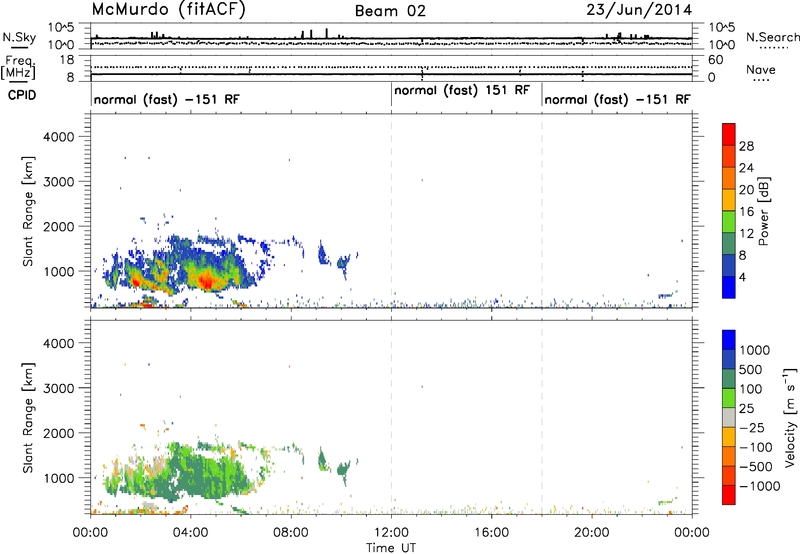Click the '500' Velocity colorbar tick label

(x=751, y=369)
